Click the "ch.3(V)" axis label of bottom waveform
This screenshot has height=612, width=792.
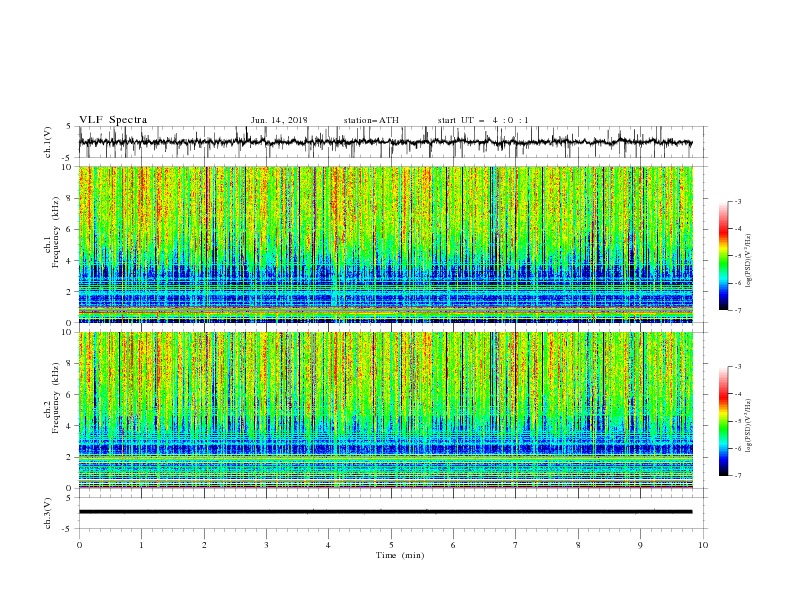[x=48, y=513]
